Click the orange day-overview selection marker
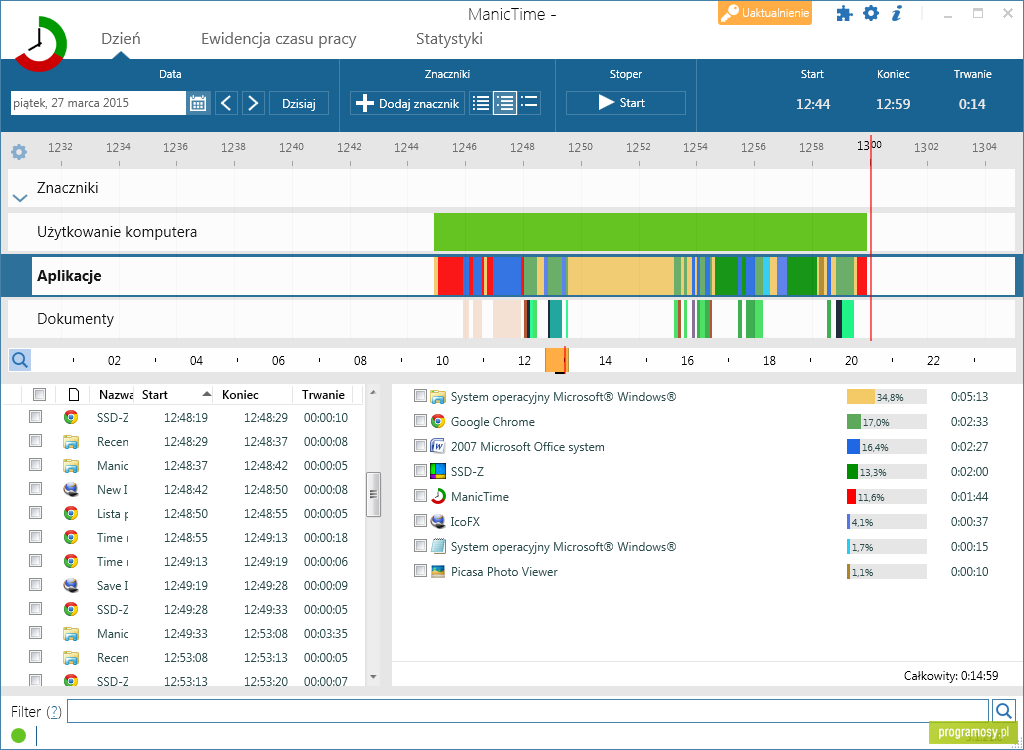Screen dimensions: 1024x750 (555, 359)
